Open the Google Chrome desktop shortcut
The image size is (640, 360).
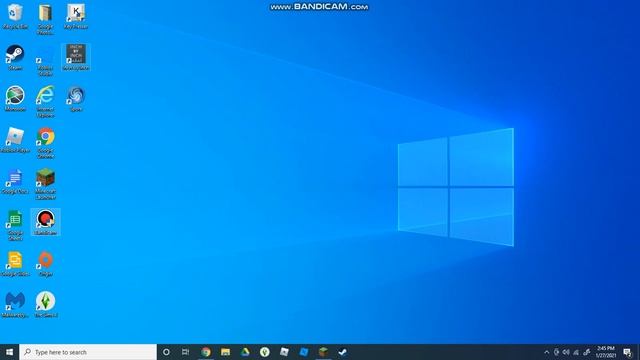pos(45,143)
